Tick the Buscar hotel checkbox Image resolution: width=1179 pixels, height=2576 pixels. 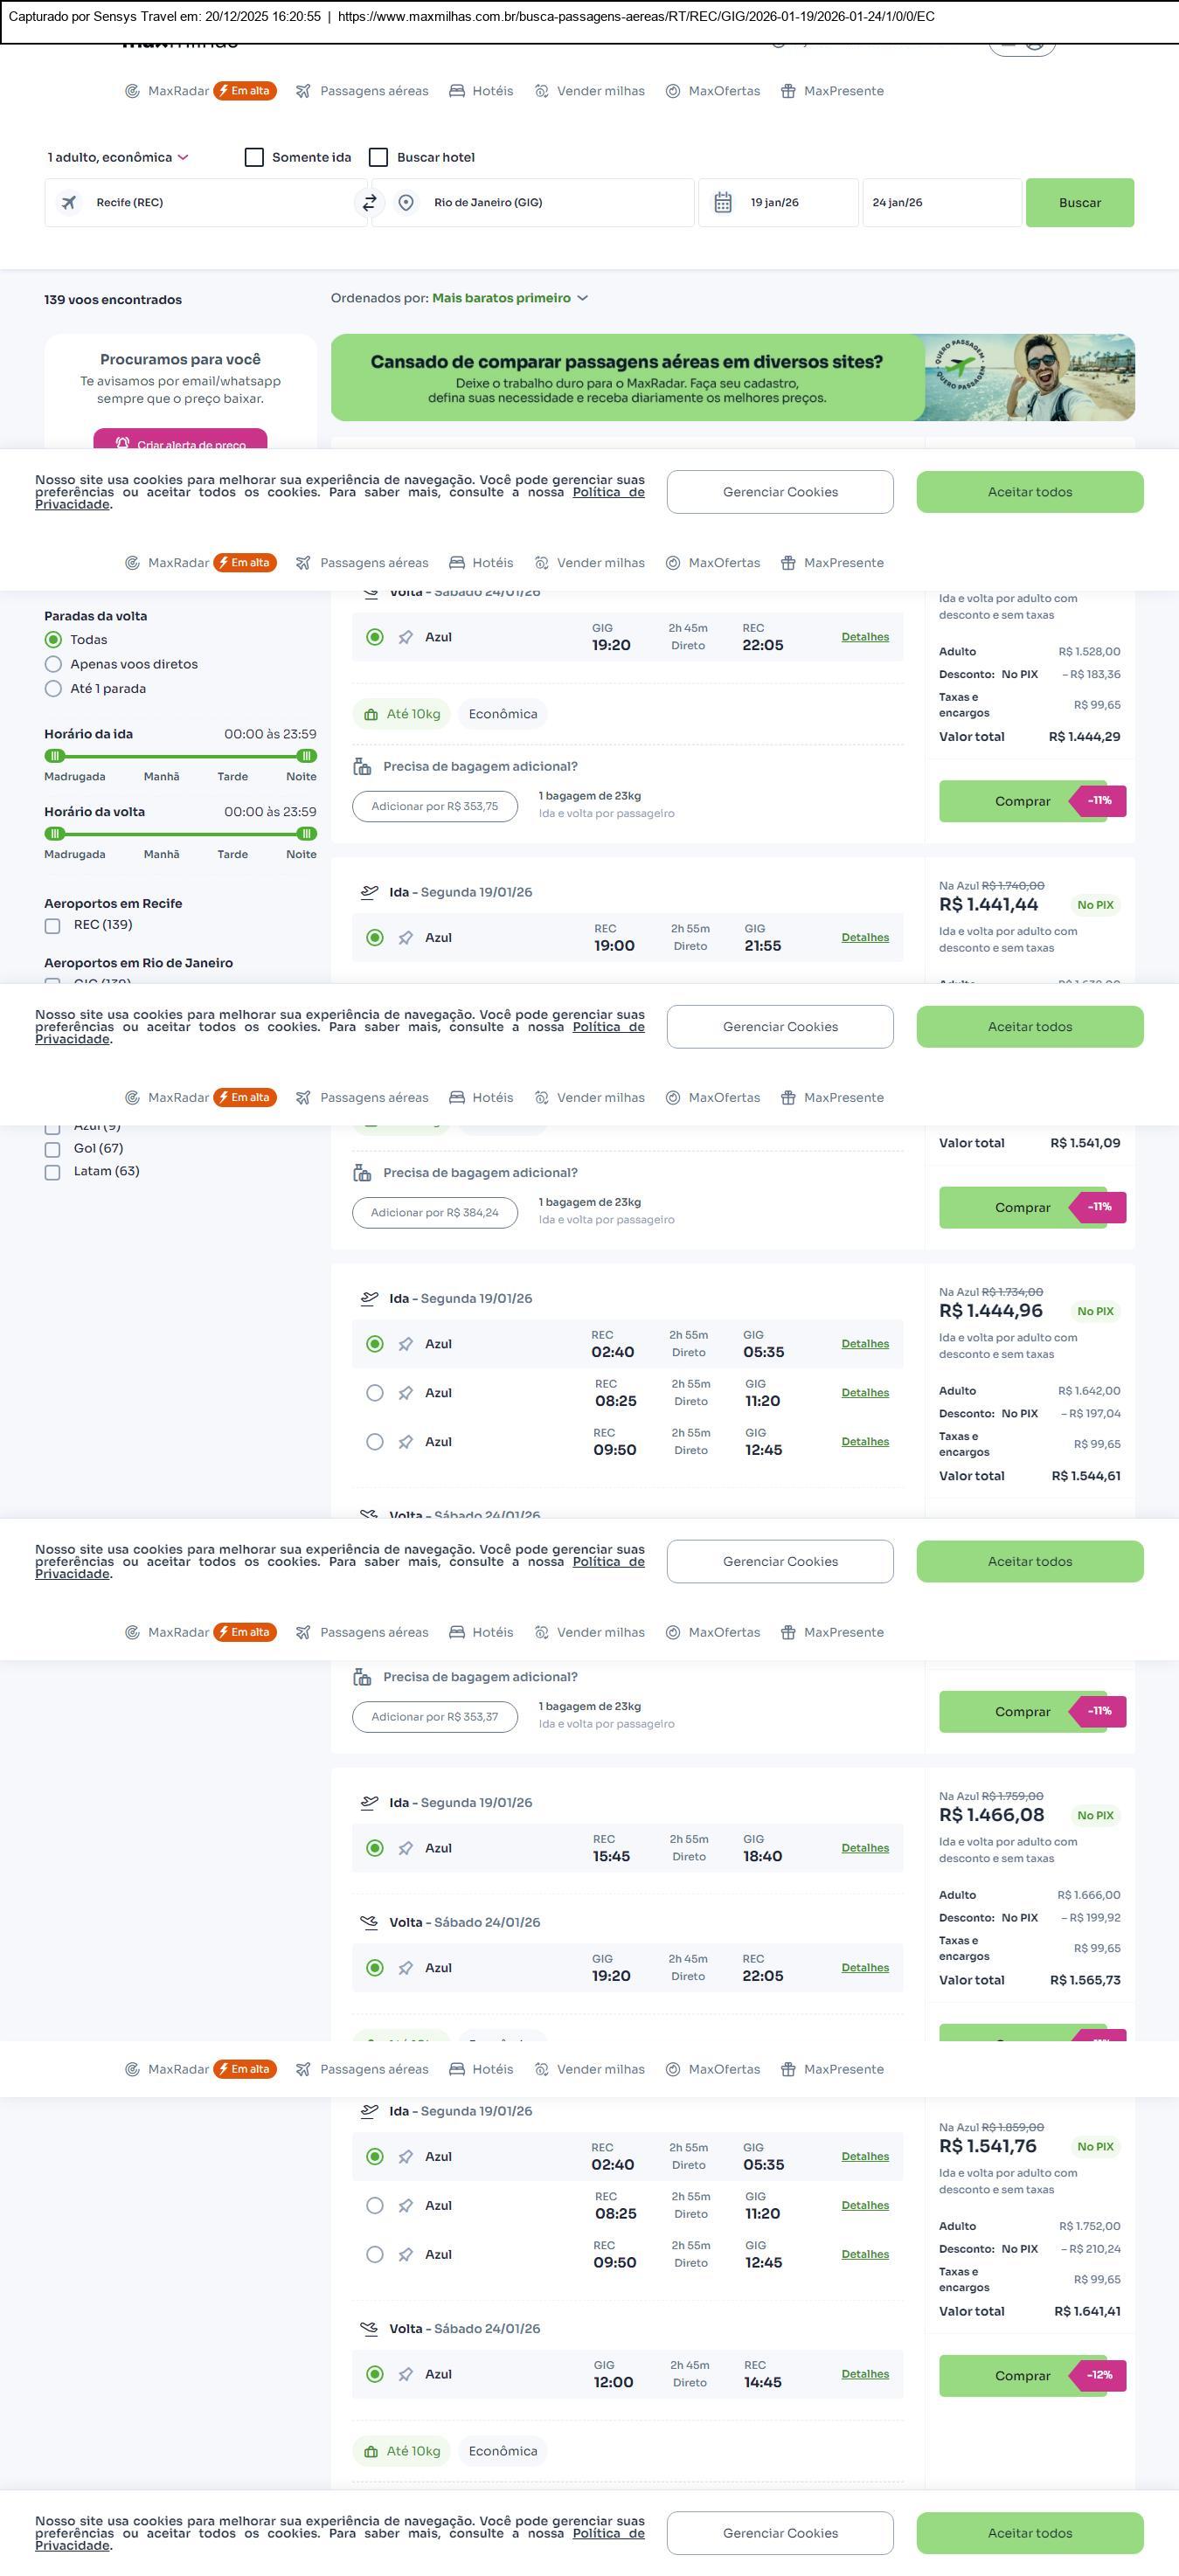[378, 158]
